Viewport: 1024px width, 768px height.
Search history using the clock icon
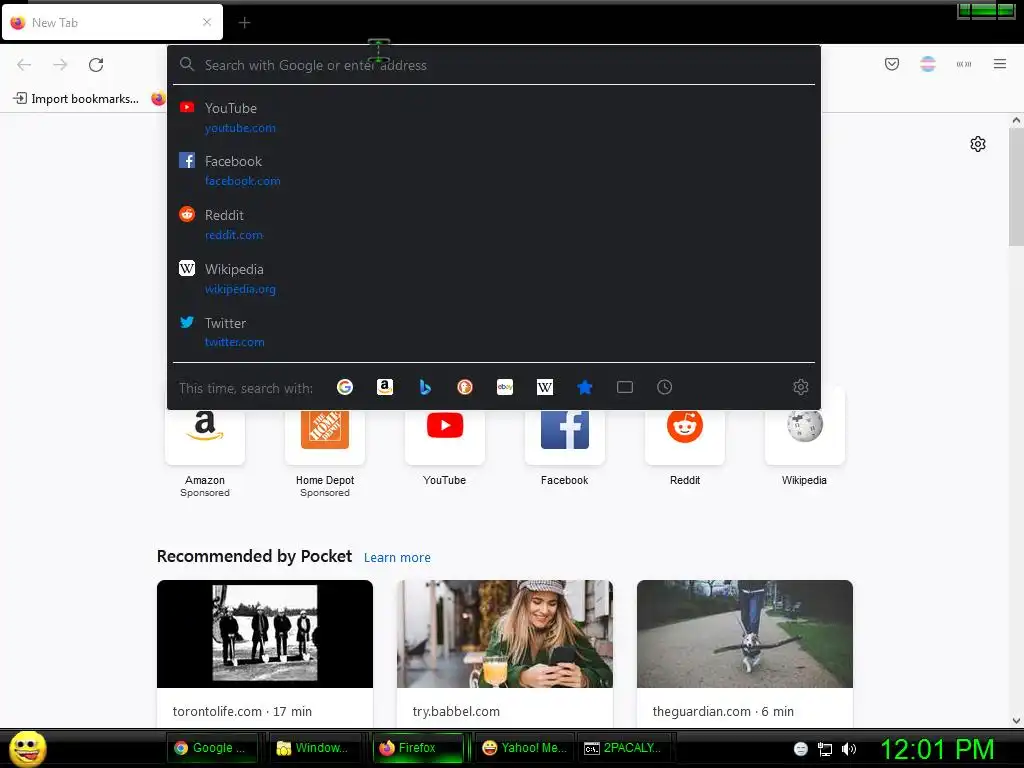tap(664, 387)
